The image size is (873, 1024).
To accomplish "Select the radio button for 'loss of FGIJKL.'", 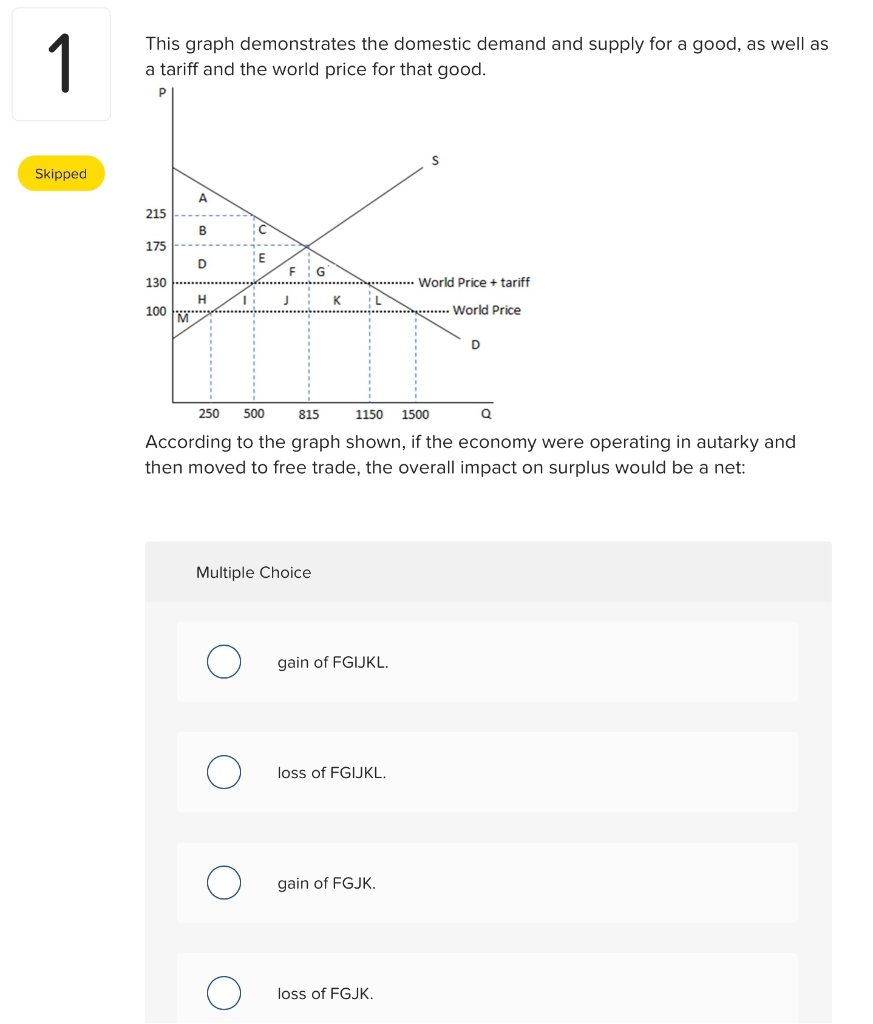I will click(223, 772).
